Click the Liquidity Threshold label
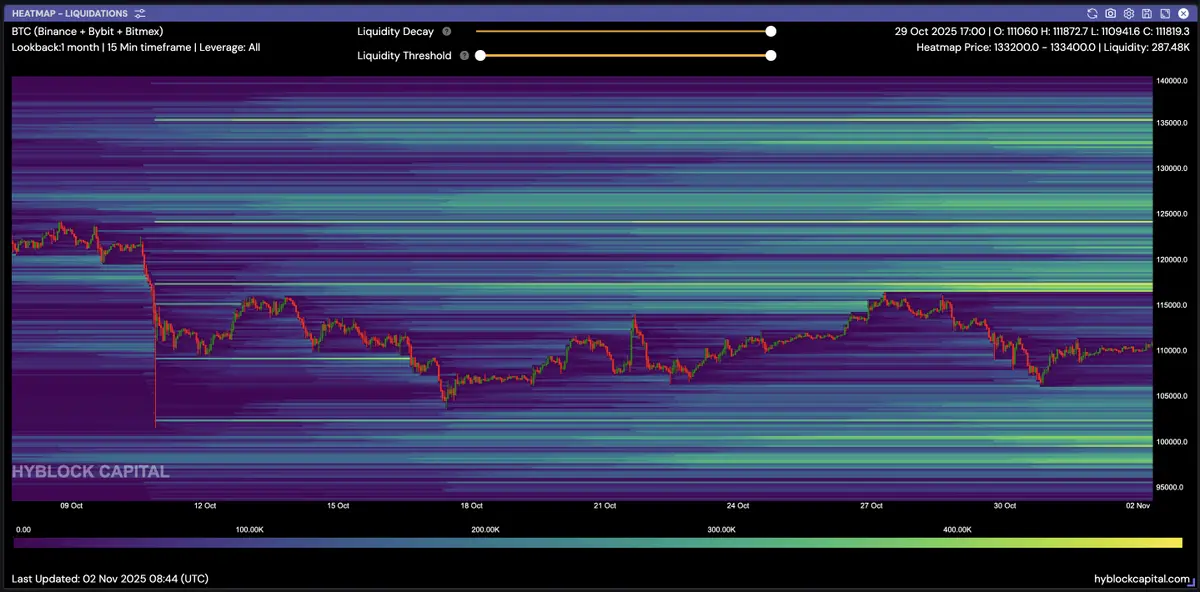1200x592 pixels. [404, 56]
